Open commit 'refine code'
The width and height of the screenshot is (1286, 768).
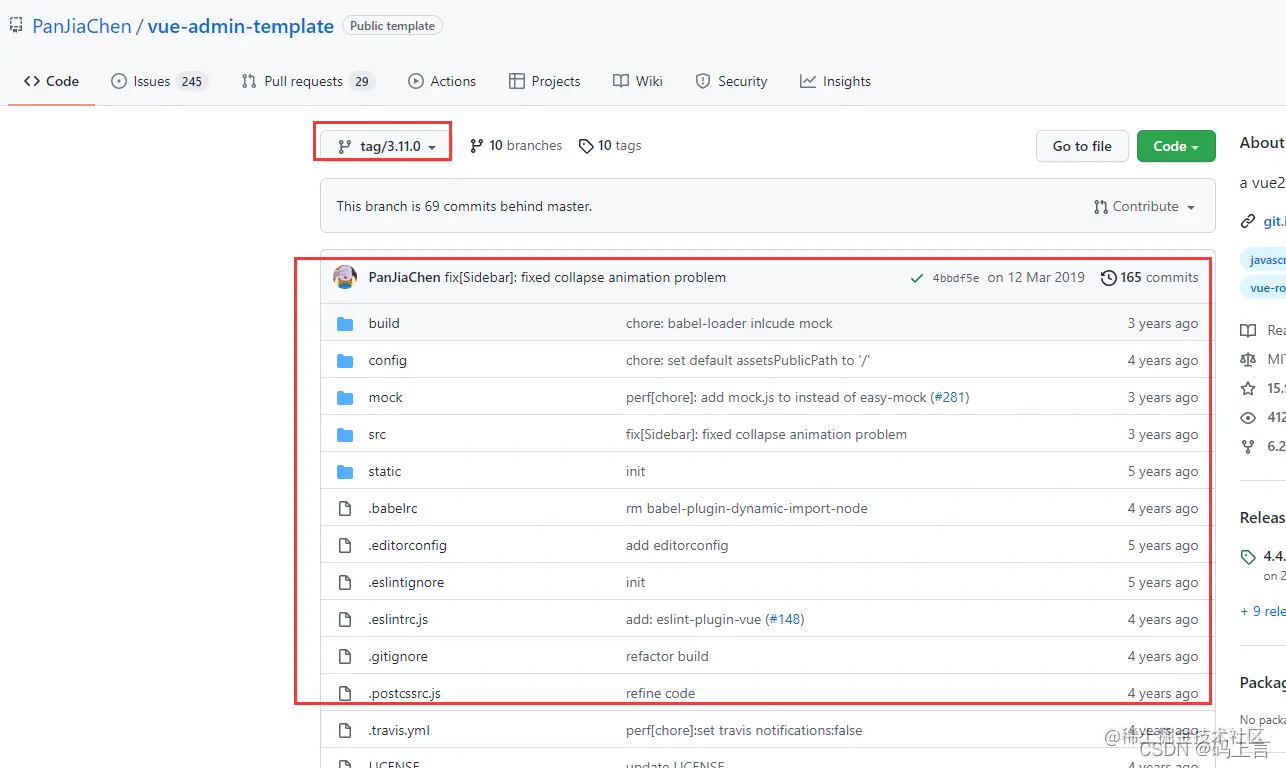(x=660, y=693)
